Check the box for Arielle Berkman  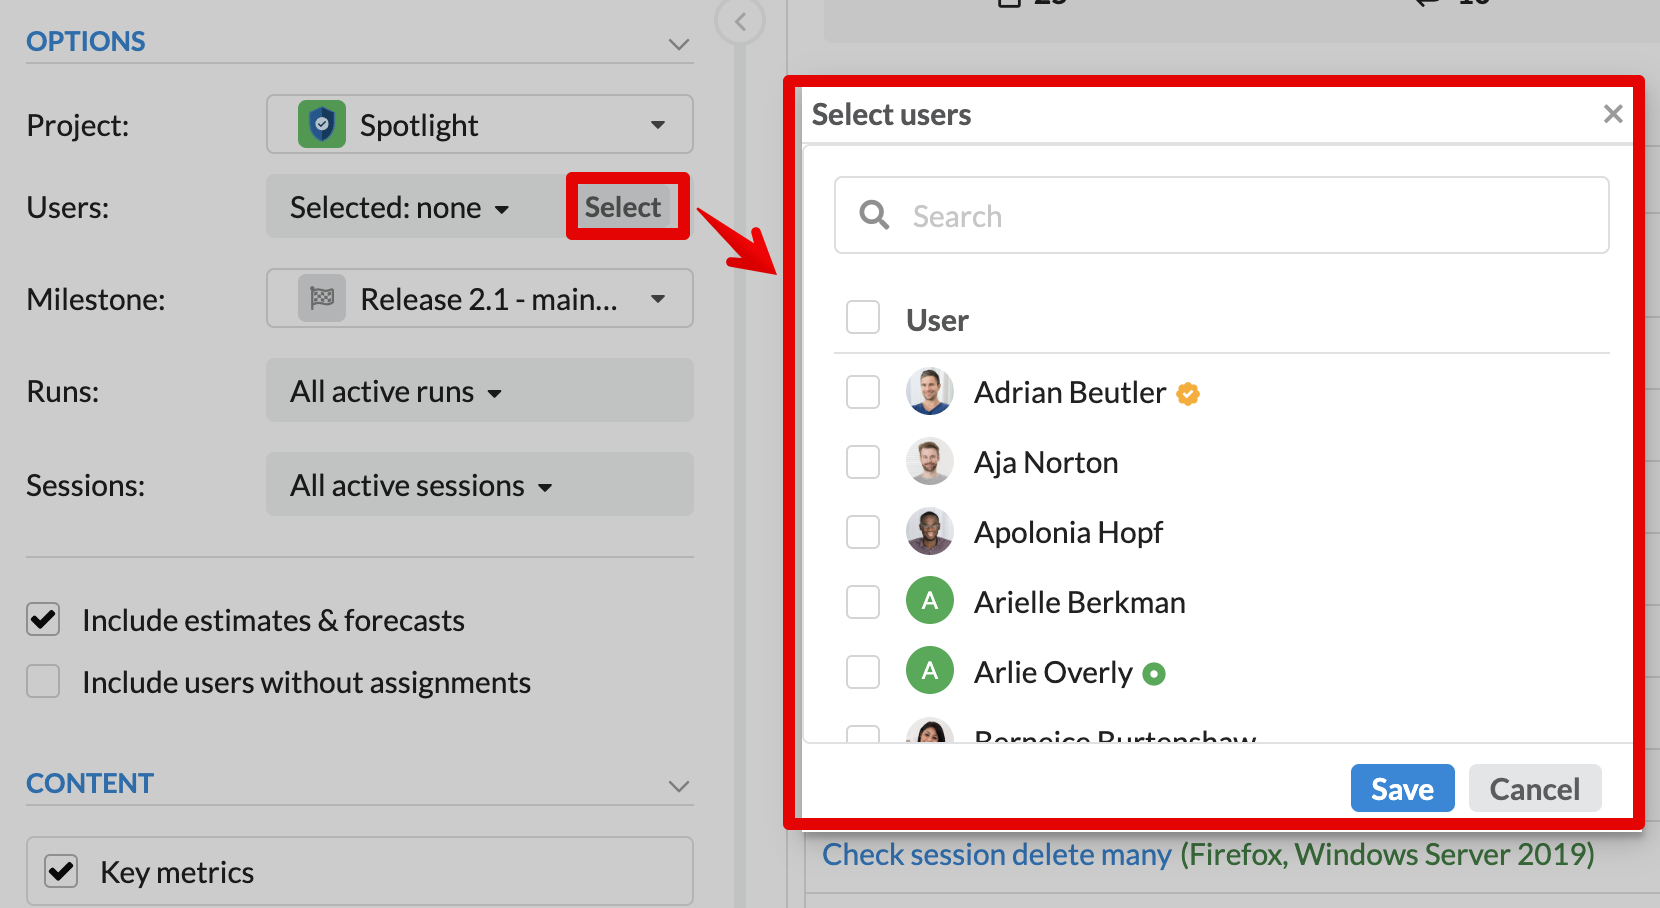coord(863,602)
